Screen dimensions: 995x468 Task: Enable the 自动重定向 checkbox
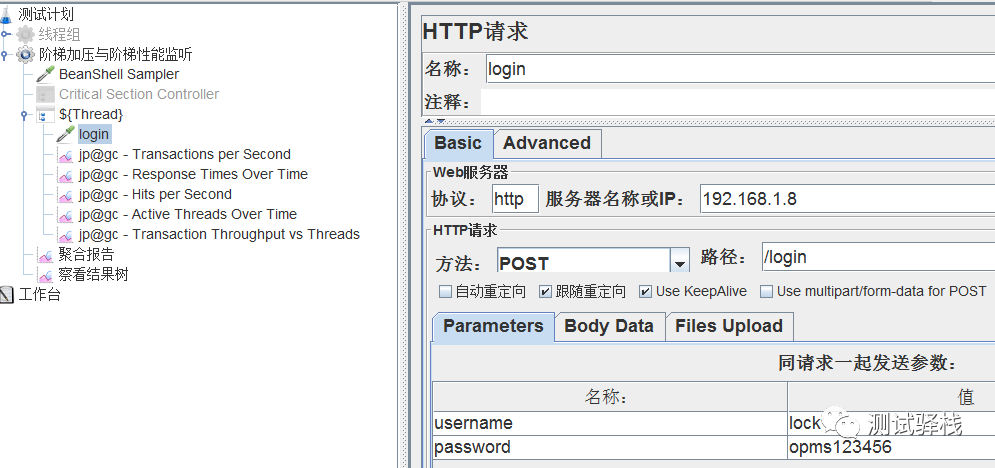click(446, 292)
